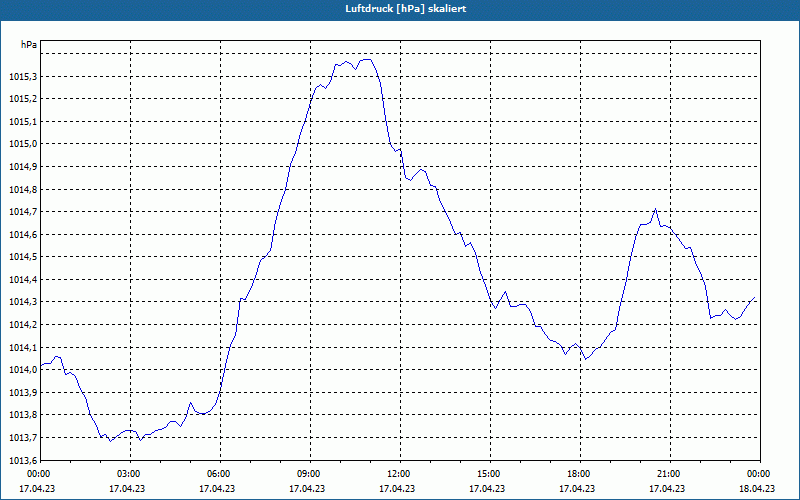
Task: Click the 'hPa' unit label
Action: point(29,45)
